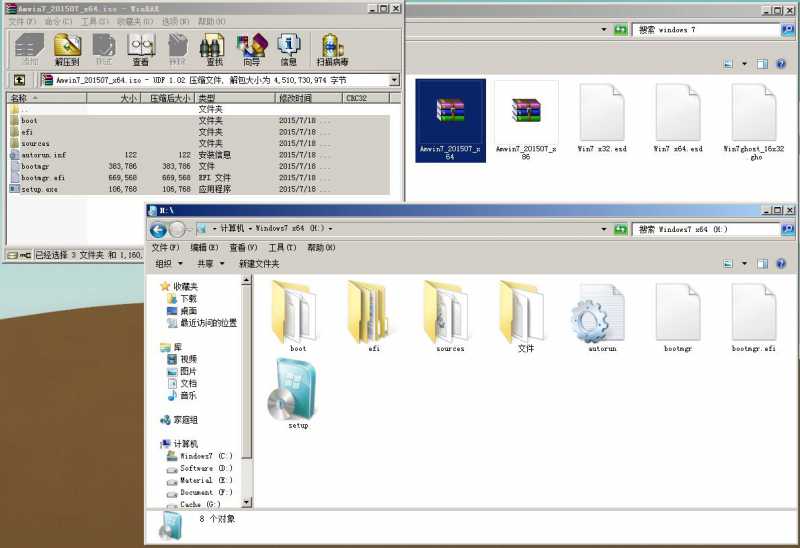Select the bootmgr.efi file icon in the H:\ window
Screen dimensions: 800x548
(754, 316)
